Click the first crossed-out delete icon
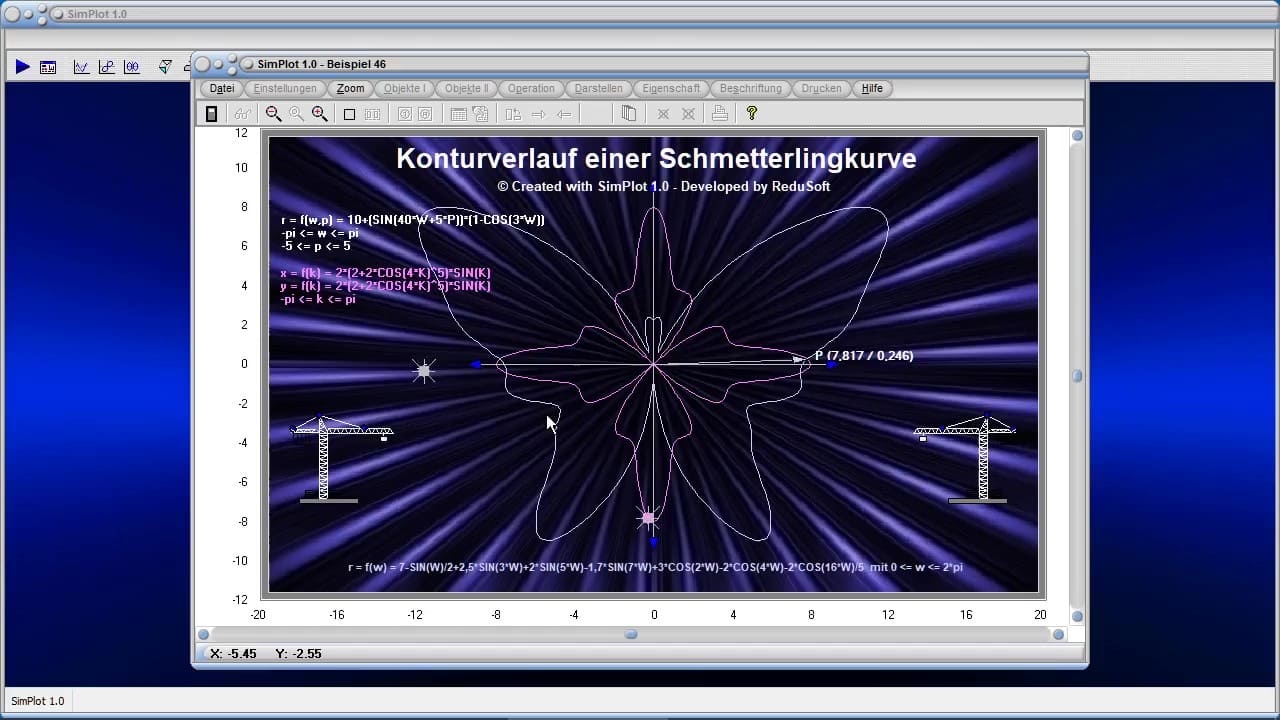This screenshot has height=720, width=1280. [x=663, y=114]
